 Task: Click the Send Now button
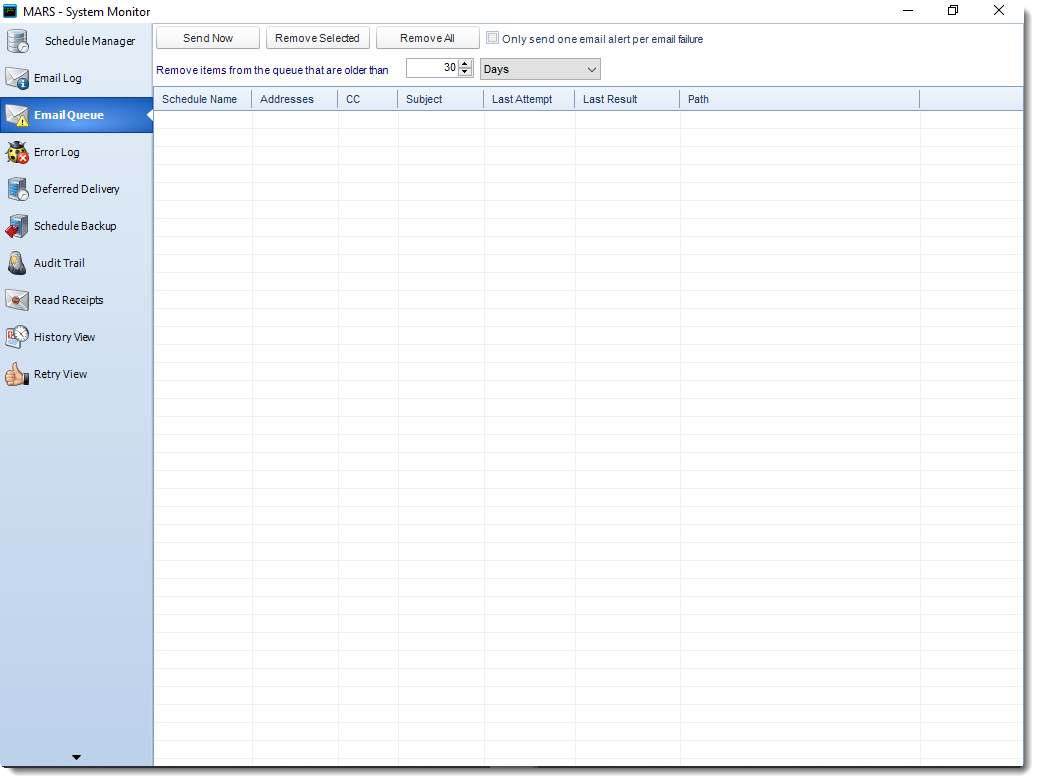208,38
